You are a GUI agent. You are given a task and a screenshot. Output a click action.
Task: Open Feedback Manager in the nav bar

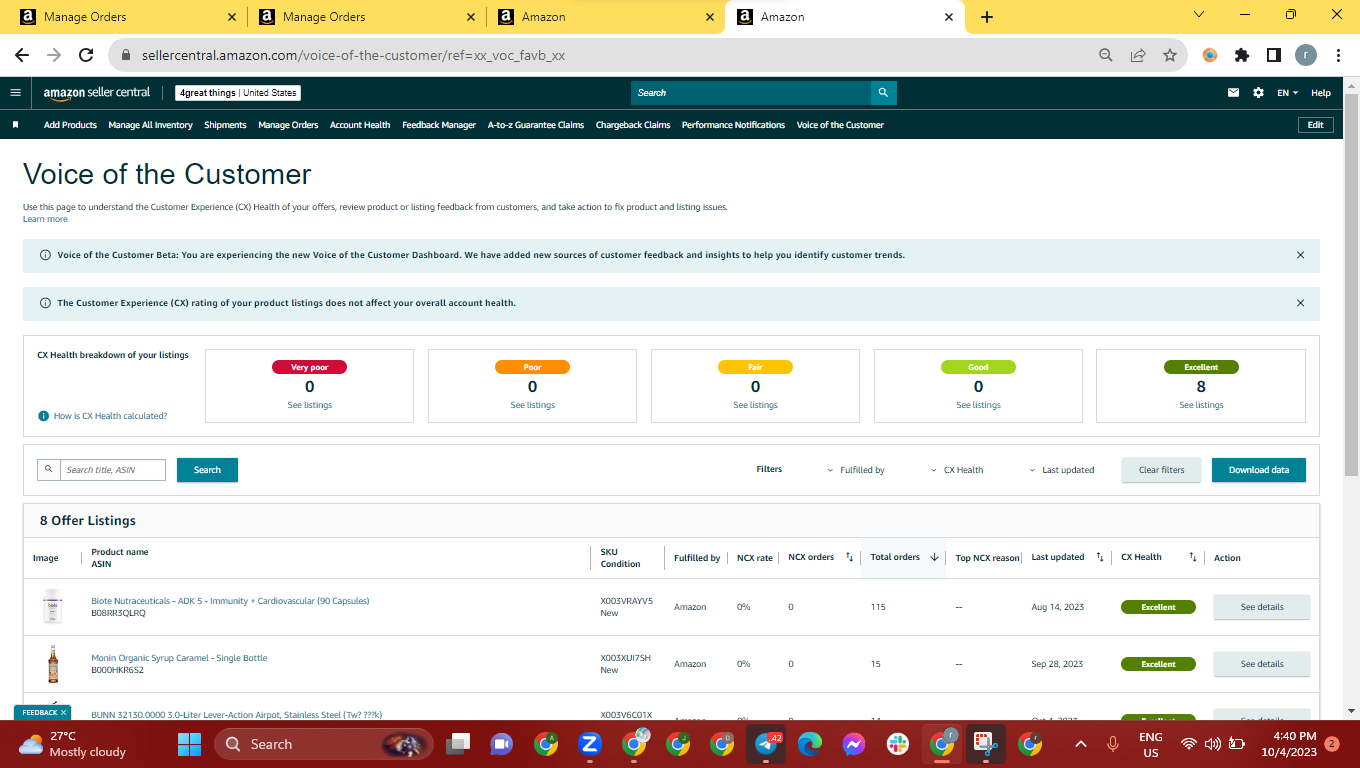coord(439,125)
